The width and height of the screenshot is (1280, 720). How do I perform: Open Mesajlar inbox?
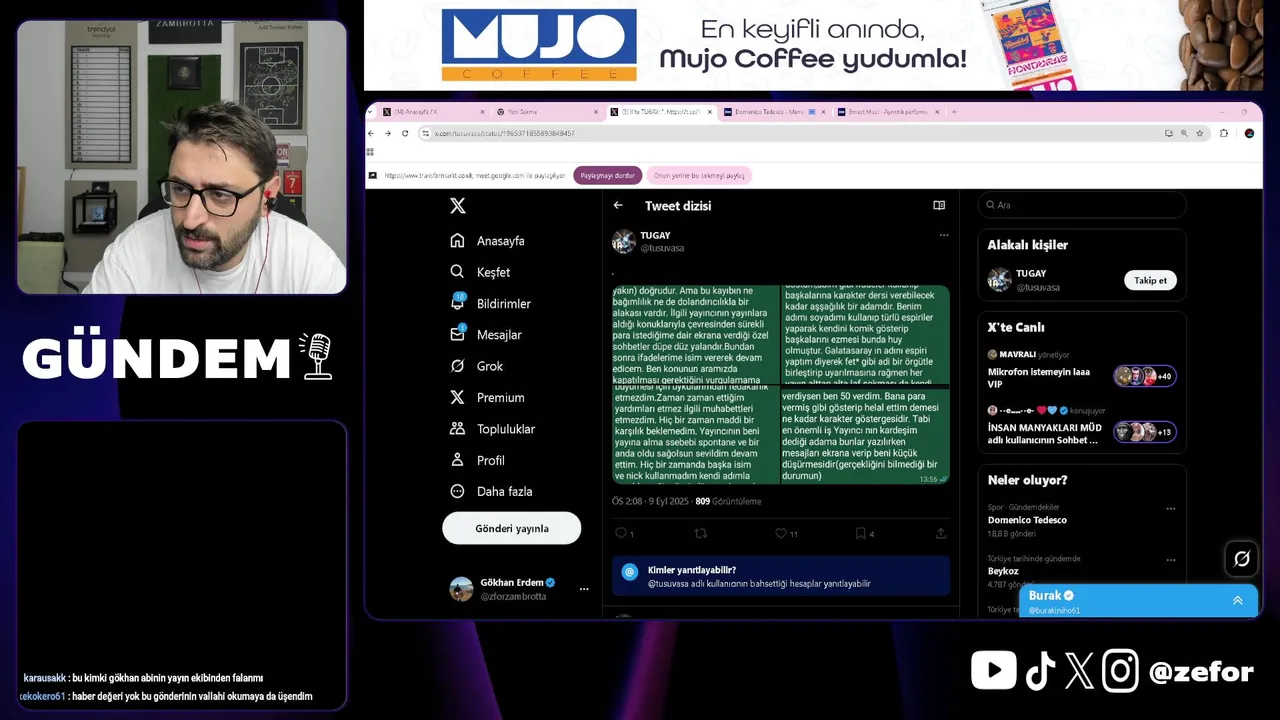pos(486,335)
